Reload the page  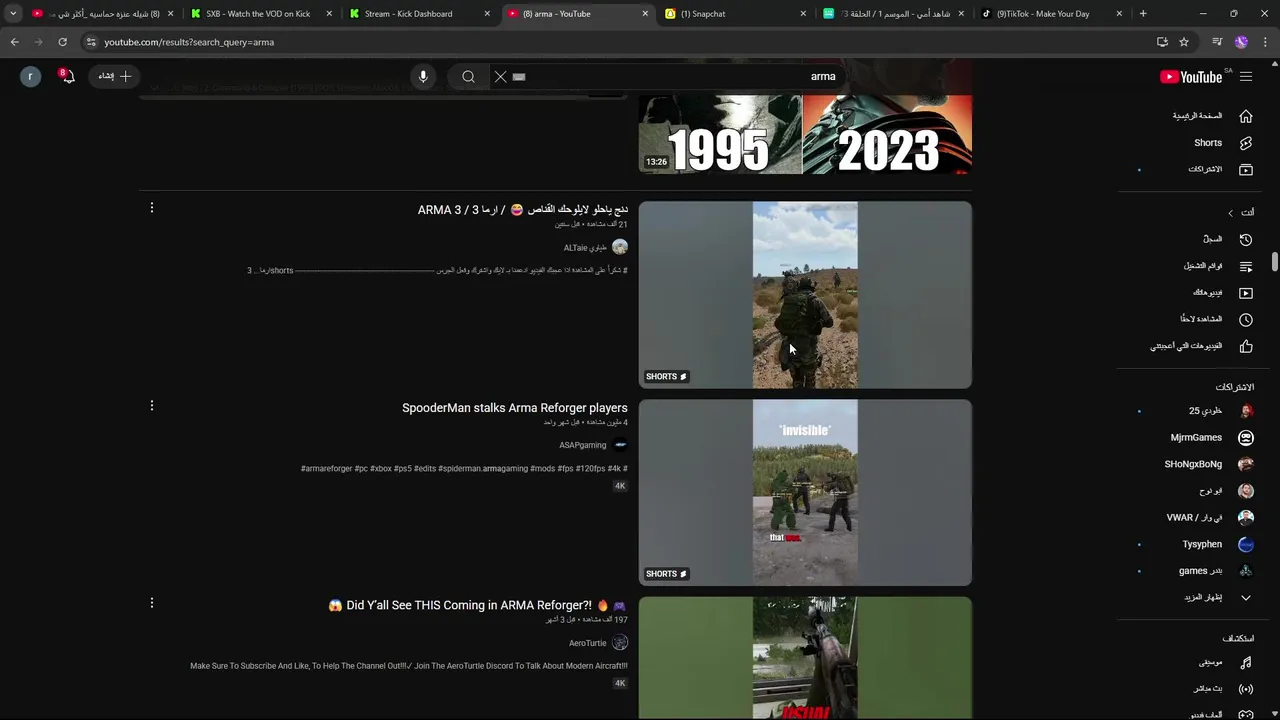(x=62, y=42)
